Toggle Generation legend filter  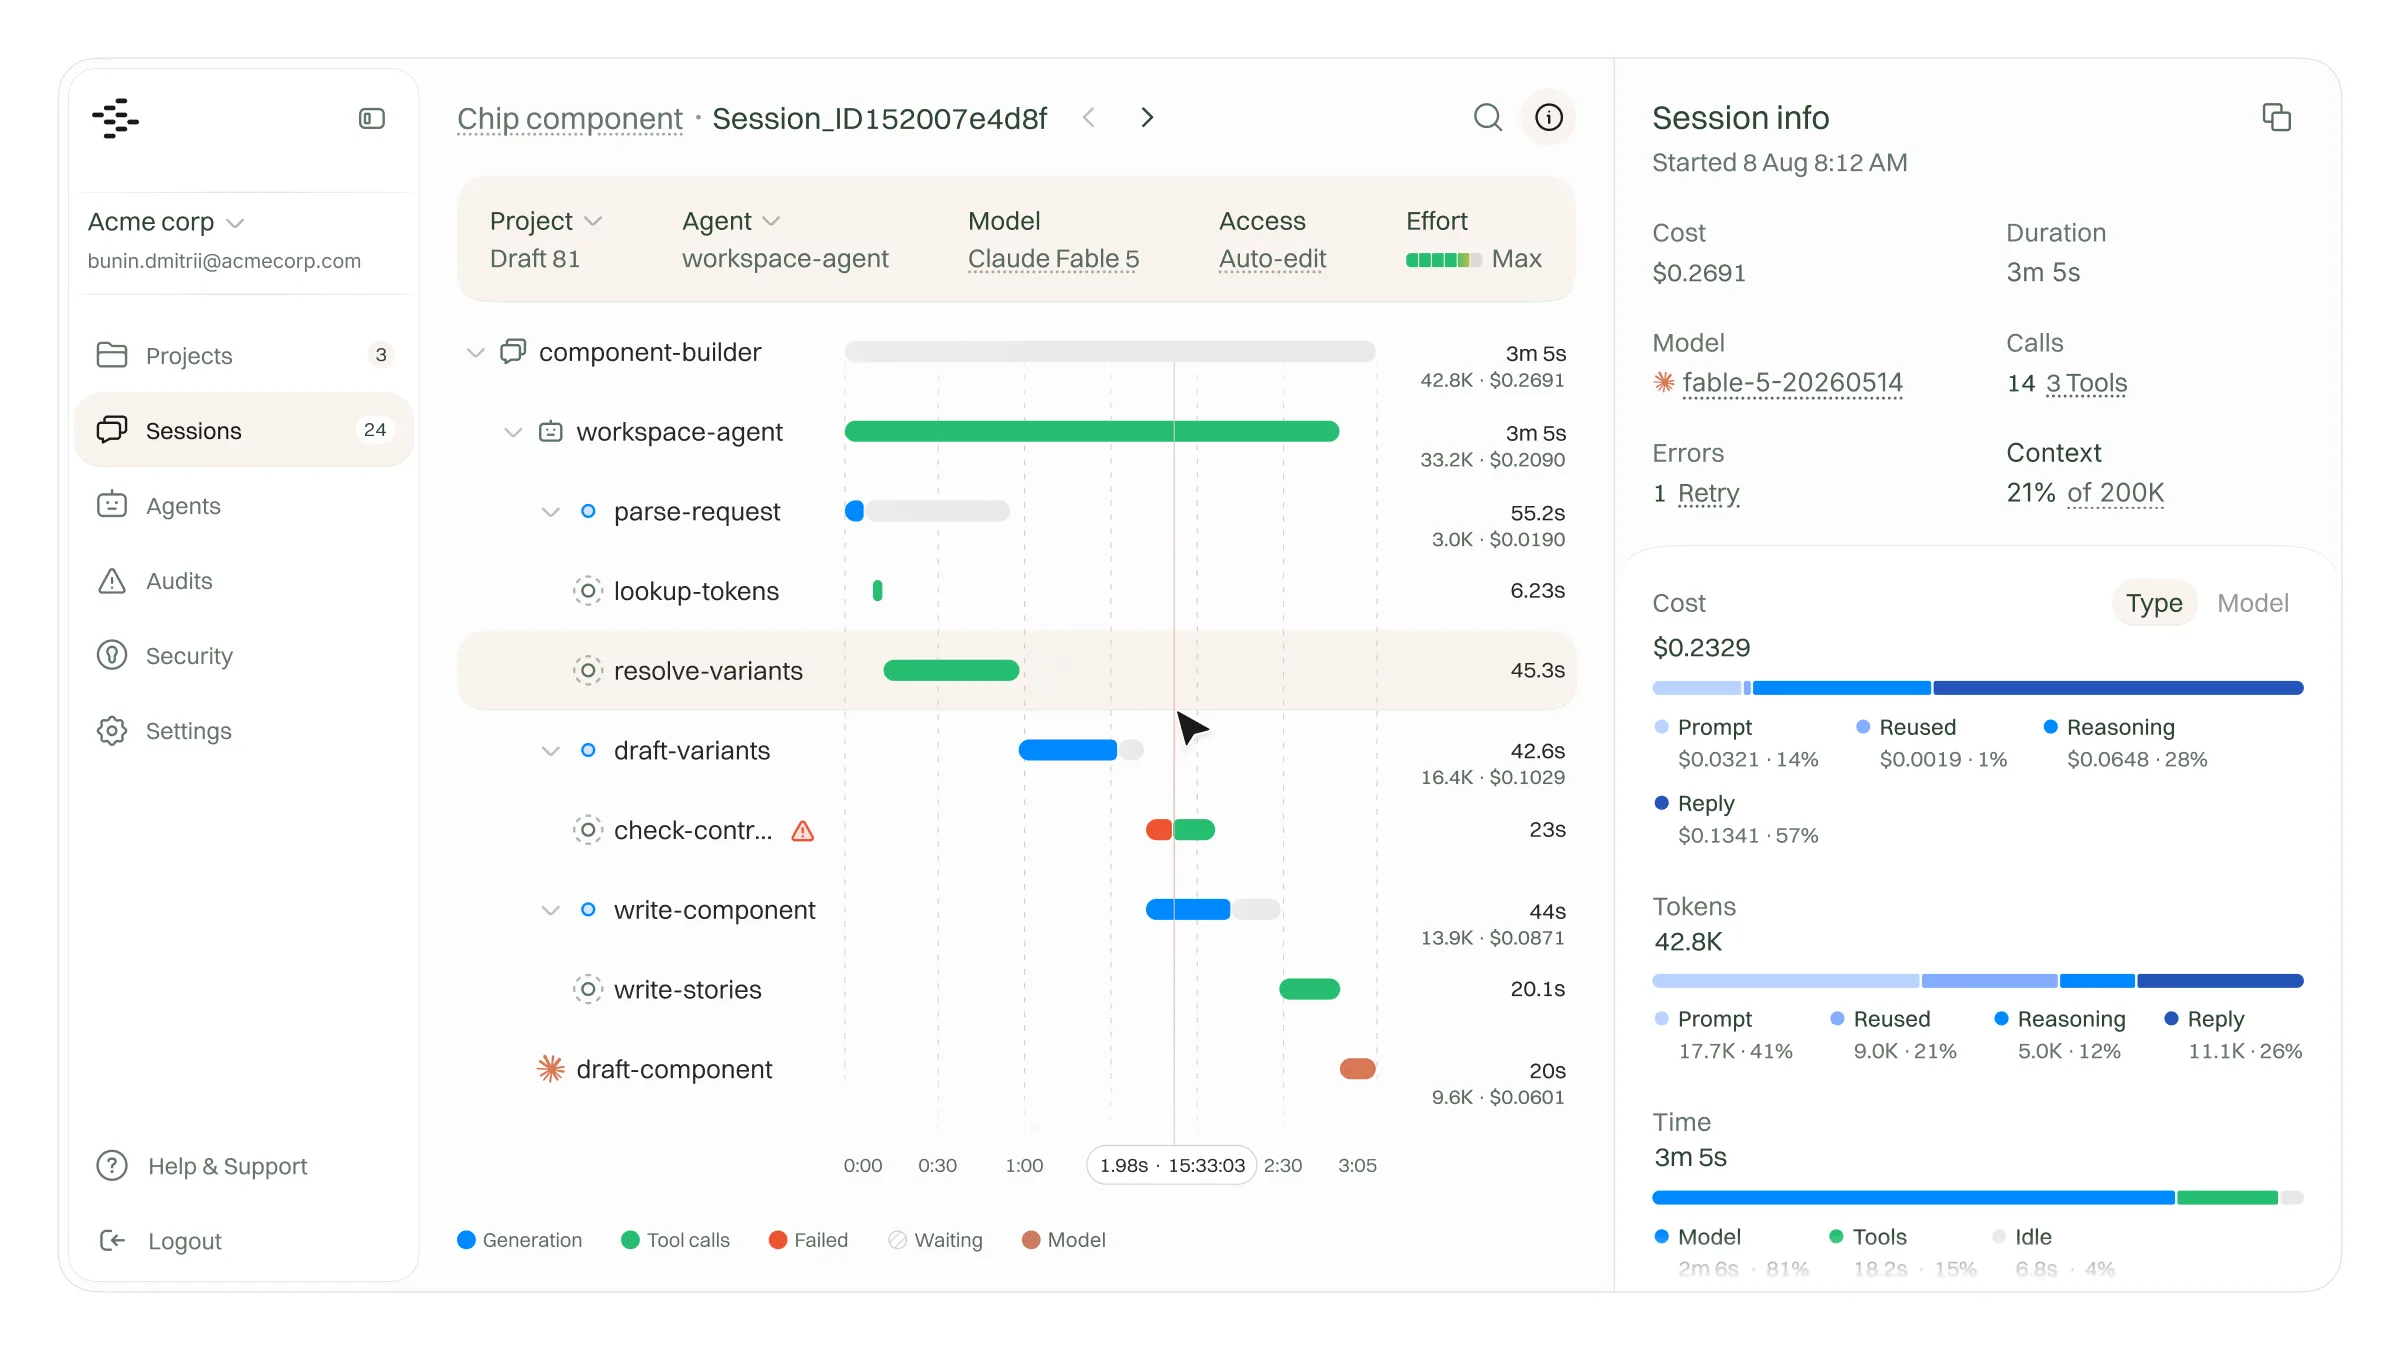520,1240
